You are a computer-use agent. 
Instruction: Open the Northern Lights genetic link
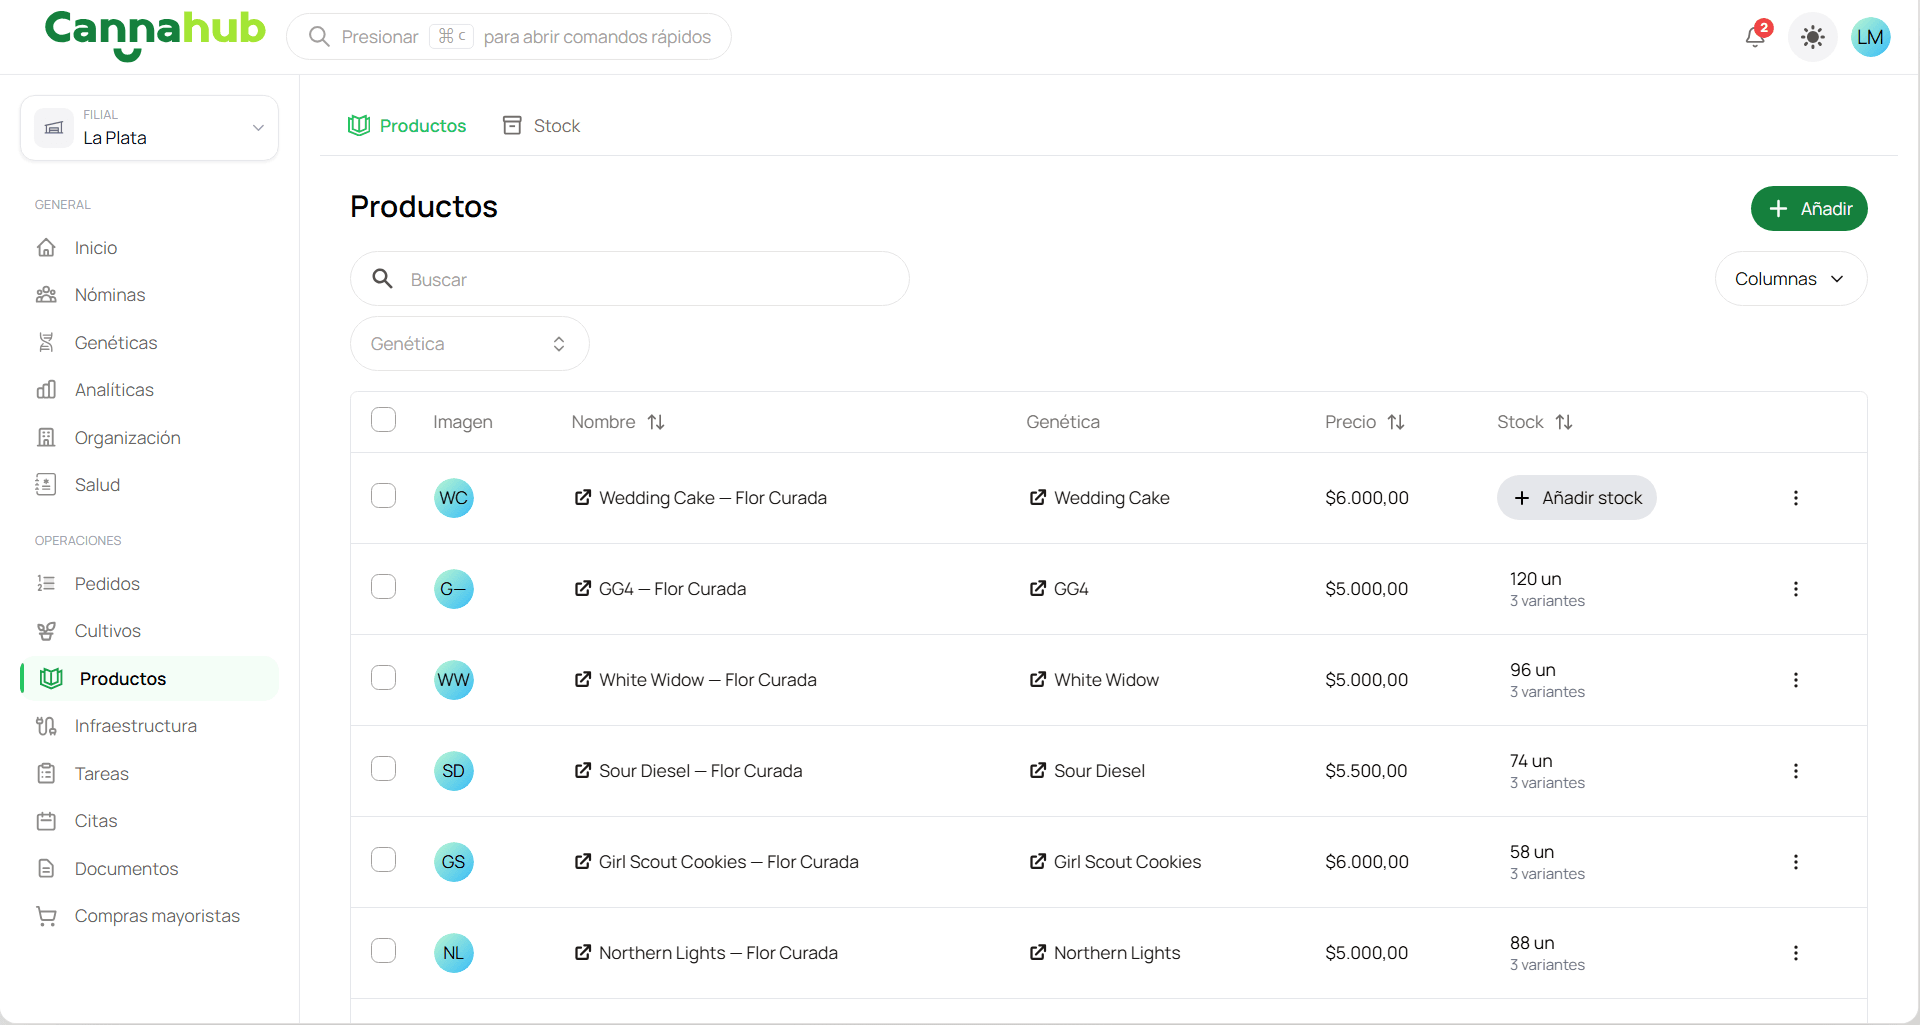point(1105,953)
